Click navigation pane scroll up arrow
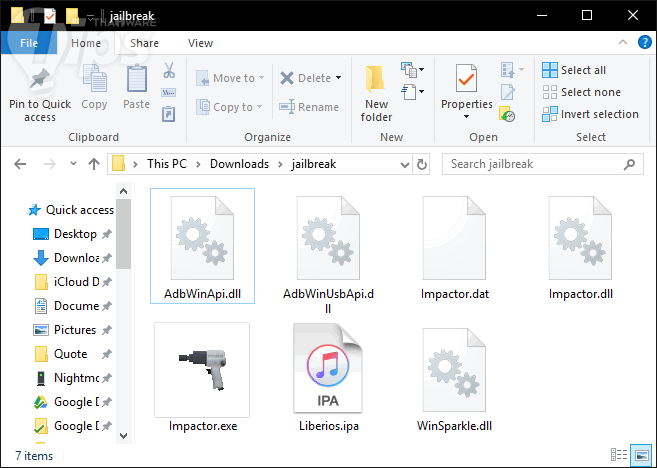657x468 pixels. (x=124, y=191)
